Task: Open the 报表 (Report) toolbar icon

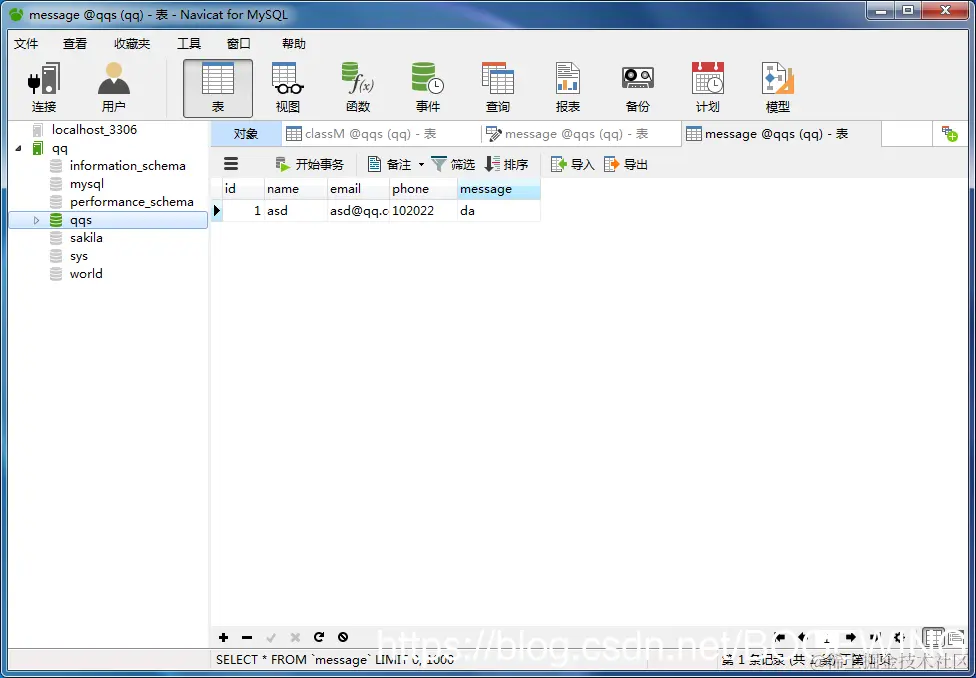Action: coord(568,88)
